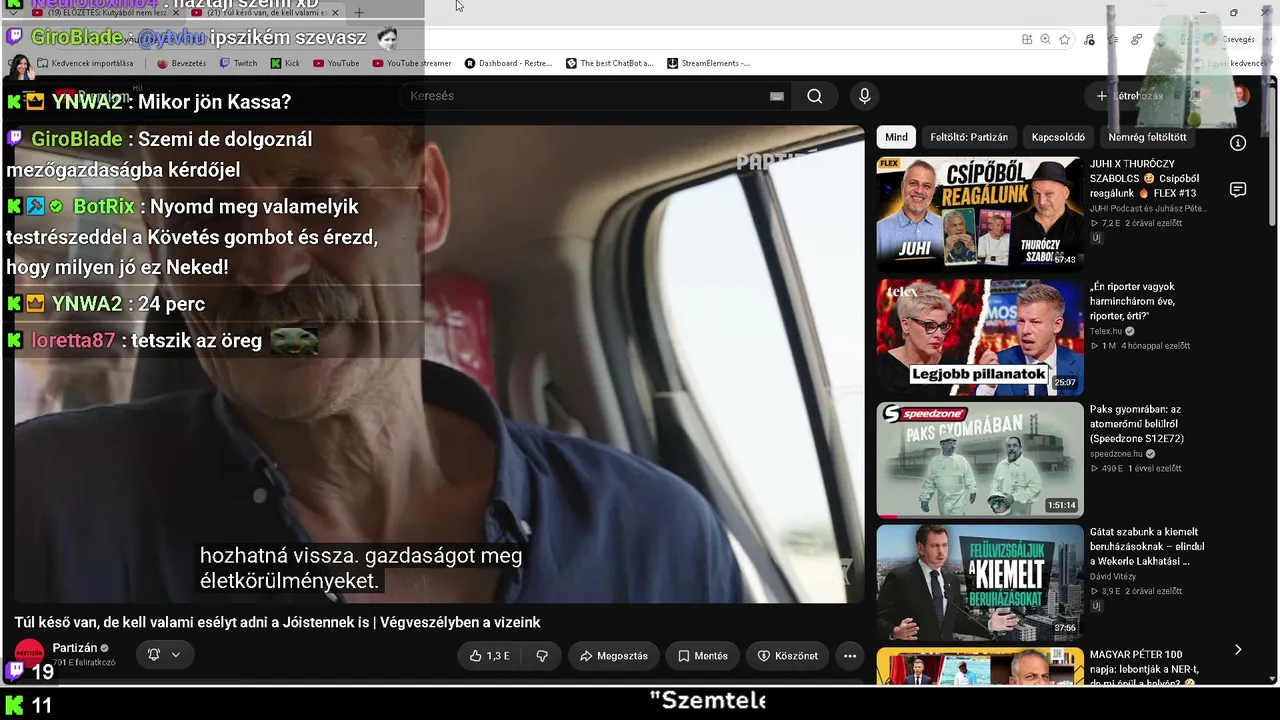Open the media control music note icon
Screen dimensions: 1280x720
coord(1089,39)
